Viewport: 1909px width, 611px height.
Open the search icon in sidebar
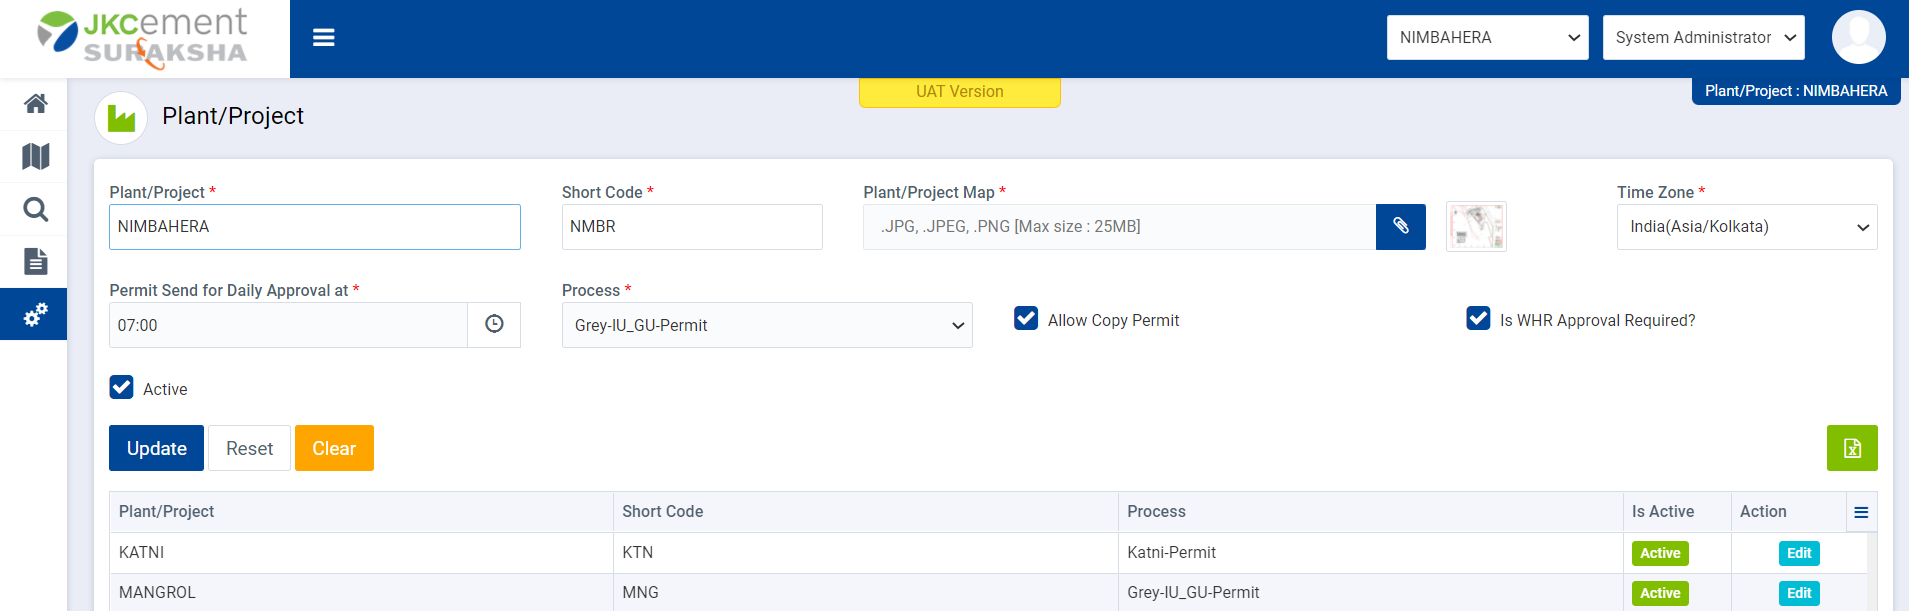36,209
